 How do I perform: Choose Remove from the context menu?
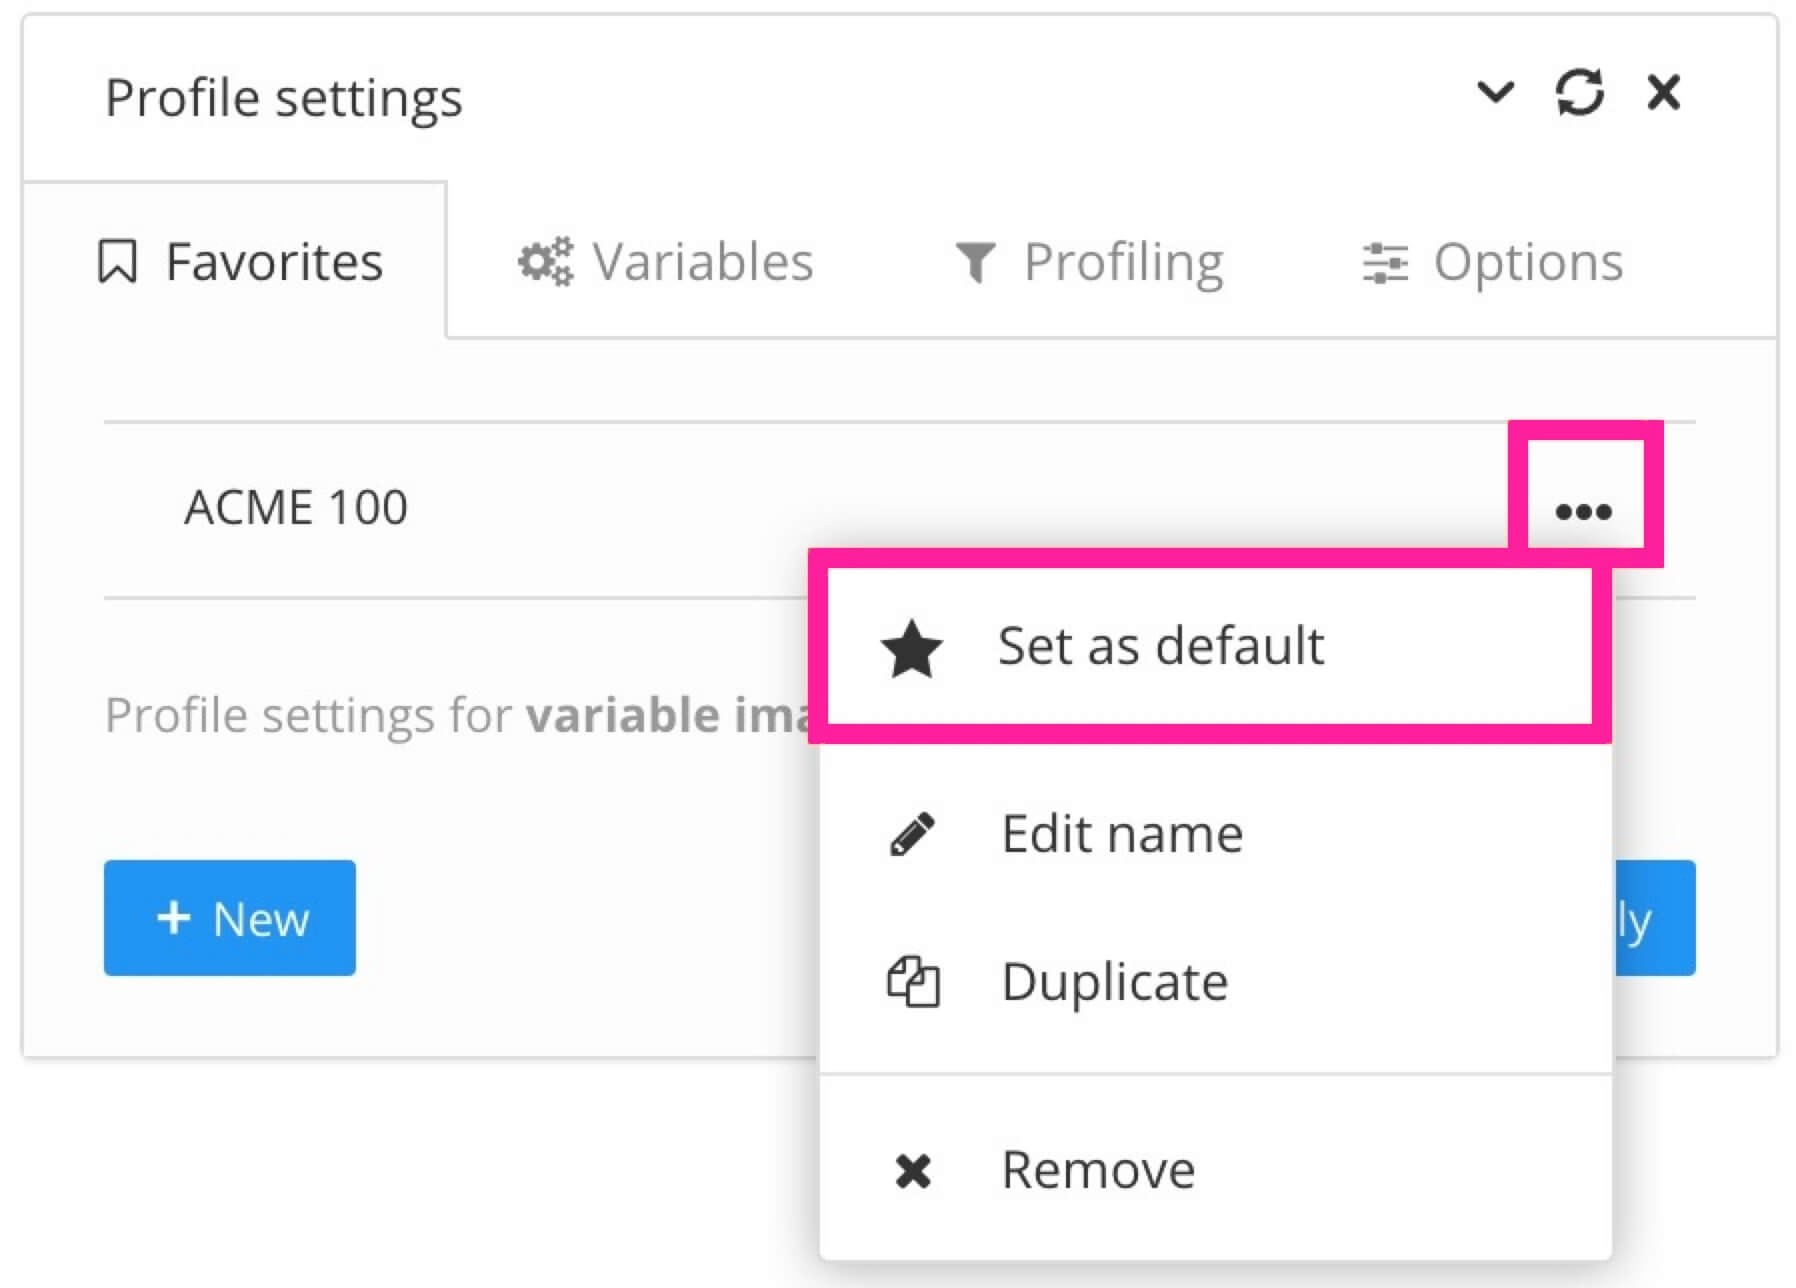tap(1096, 1169)
